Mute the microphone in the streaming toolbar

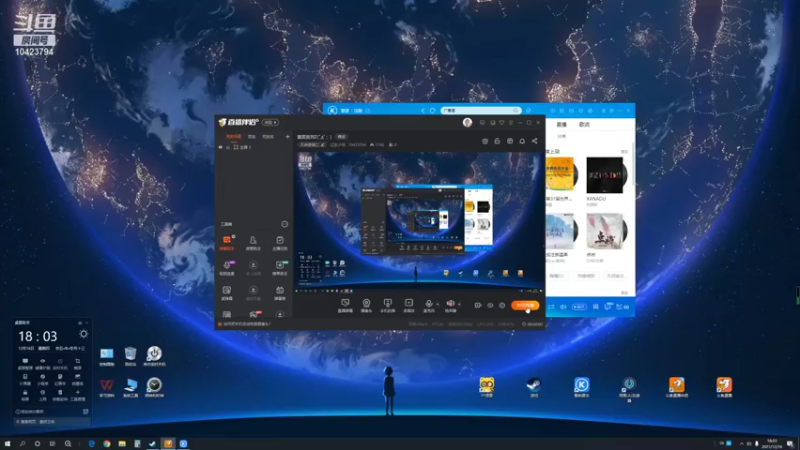(x=429, y=305)
